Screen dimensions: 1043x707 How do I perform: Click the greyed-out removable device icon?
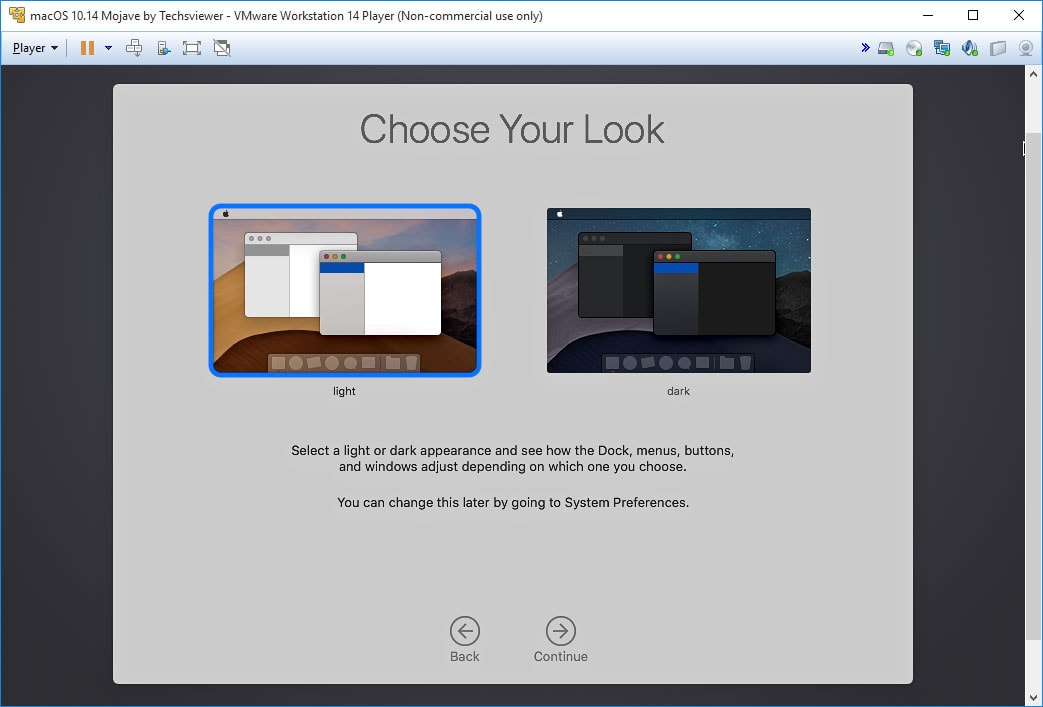coord(998,48)
